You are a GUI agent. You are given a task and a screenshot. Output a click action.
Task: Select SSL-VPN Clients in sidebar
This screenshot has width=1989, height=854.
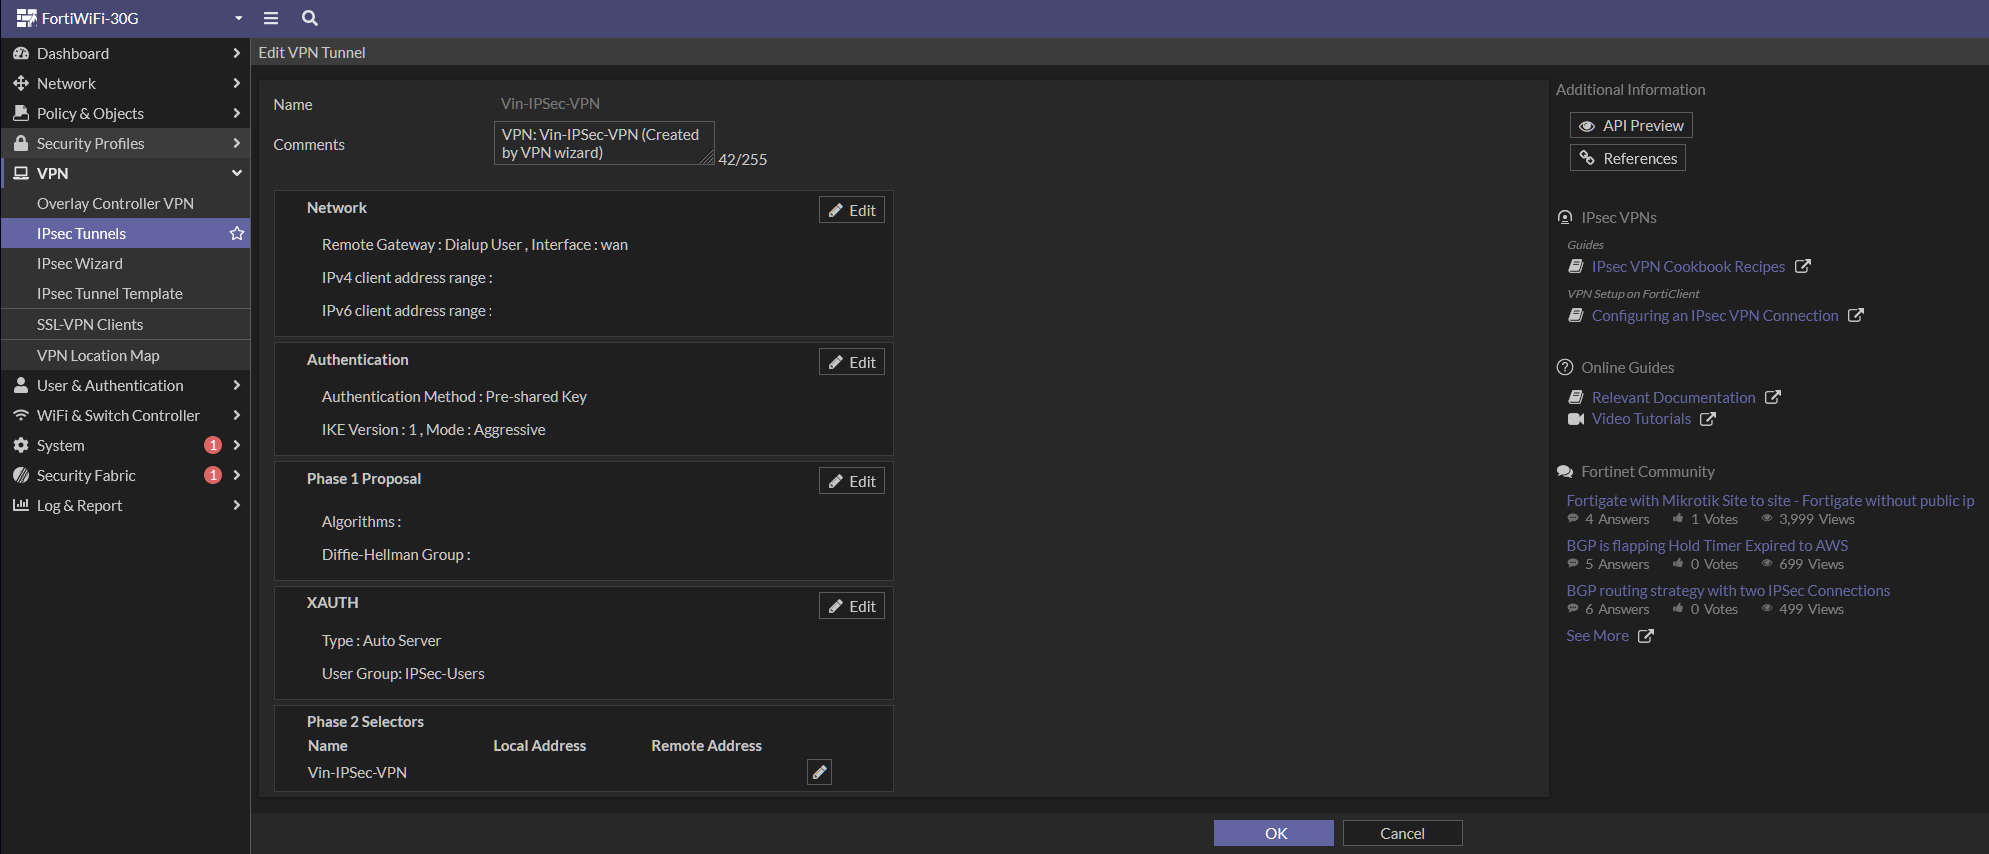tap(90, 324)
